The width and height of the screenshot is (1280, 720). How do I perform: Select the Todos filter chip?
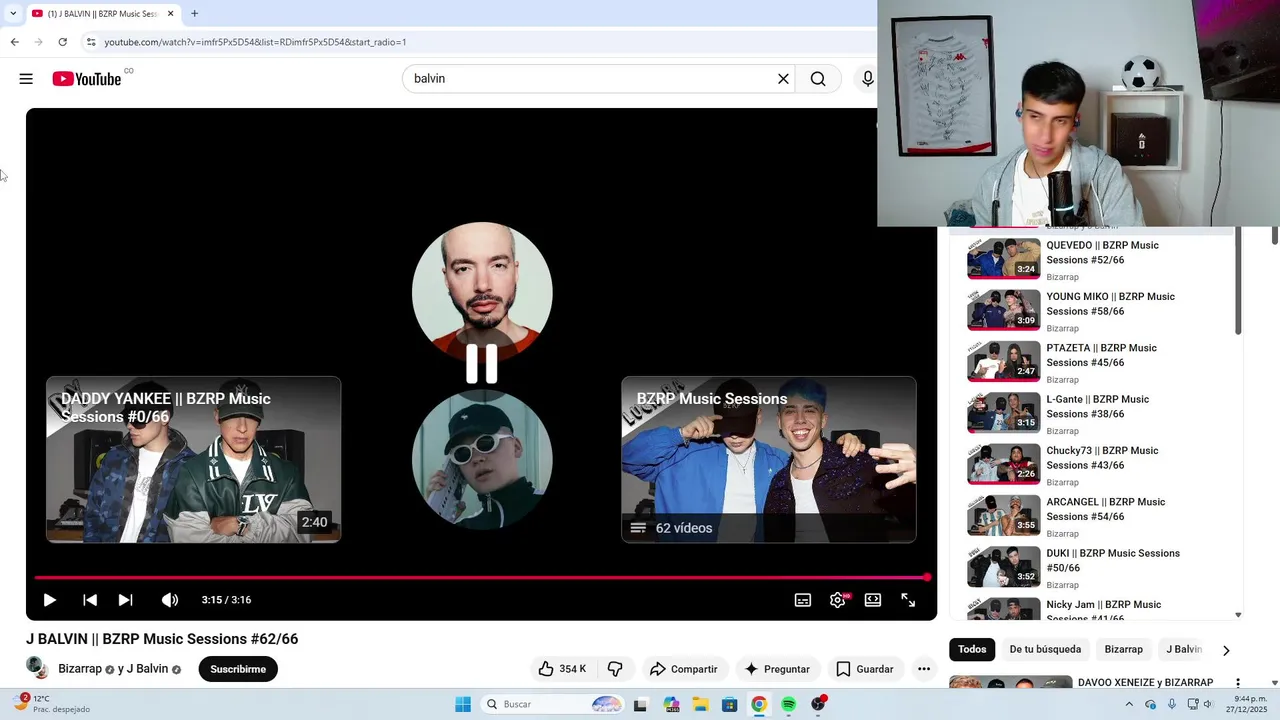[972, 649]
